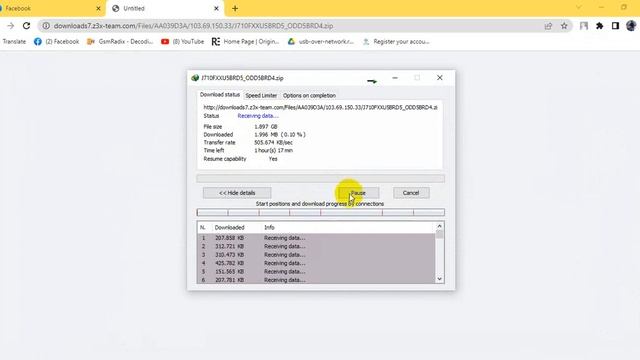The height and width of the screenshot is (360, 640).
Task: Share this page icon in address bar
Action: pyautogui.click(x=548, y=26)
